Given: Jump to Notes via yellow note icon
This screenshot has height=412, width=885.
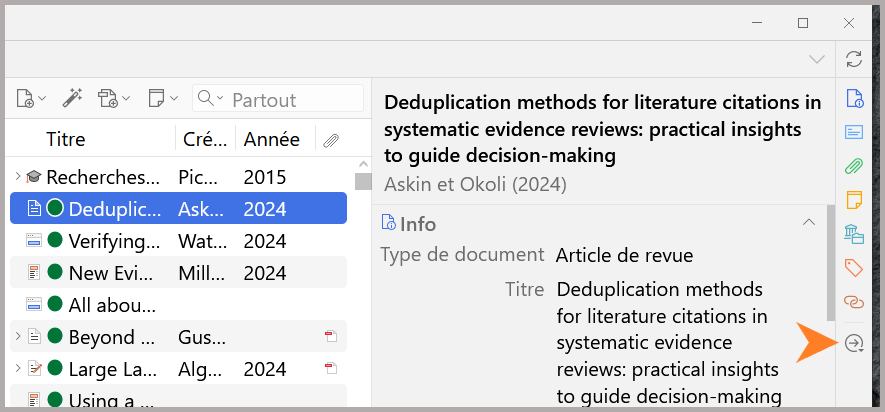Looking at the screenshot, I should point(854,200).
